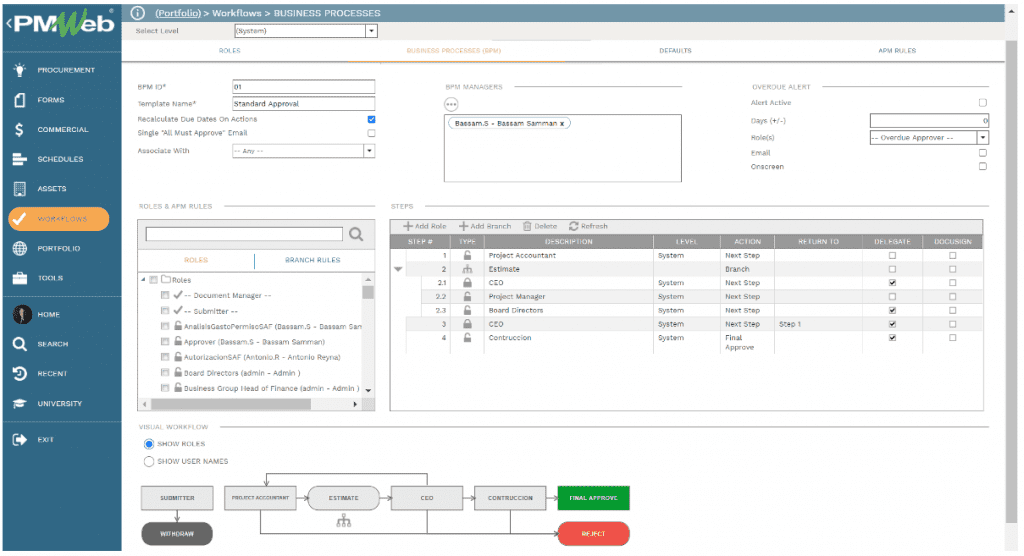The image size is (1024, 556).
Task: Remove Bassam Samman manager tag
Action: click(x=562, y=123)
